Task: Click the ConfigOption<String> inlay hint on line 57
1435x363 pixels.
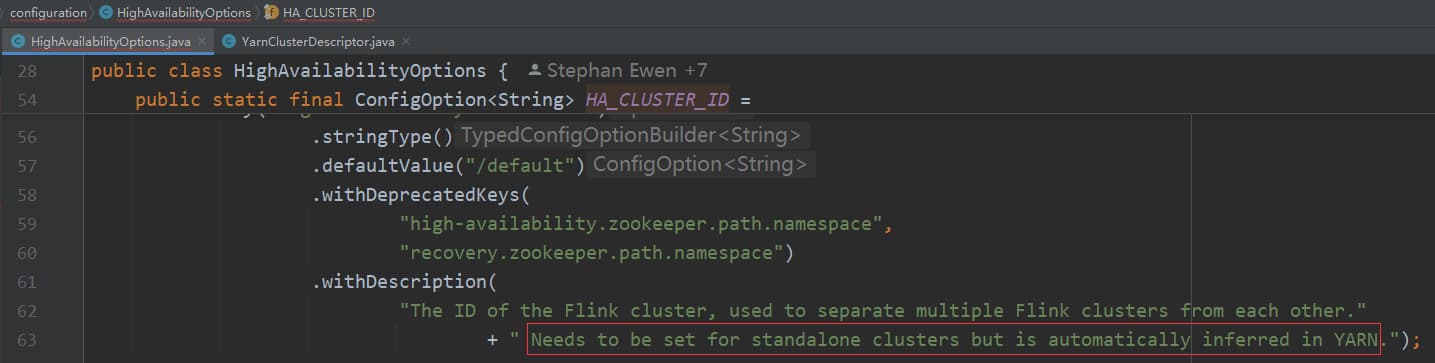Action: tap(700, 165)
